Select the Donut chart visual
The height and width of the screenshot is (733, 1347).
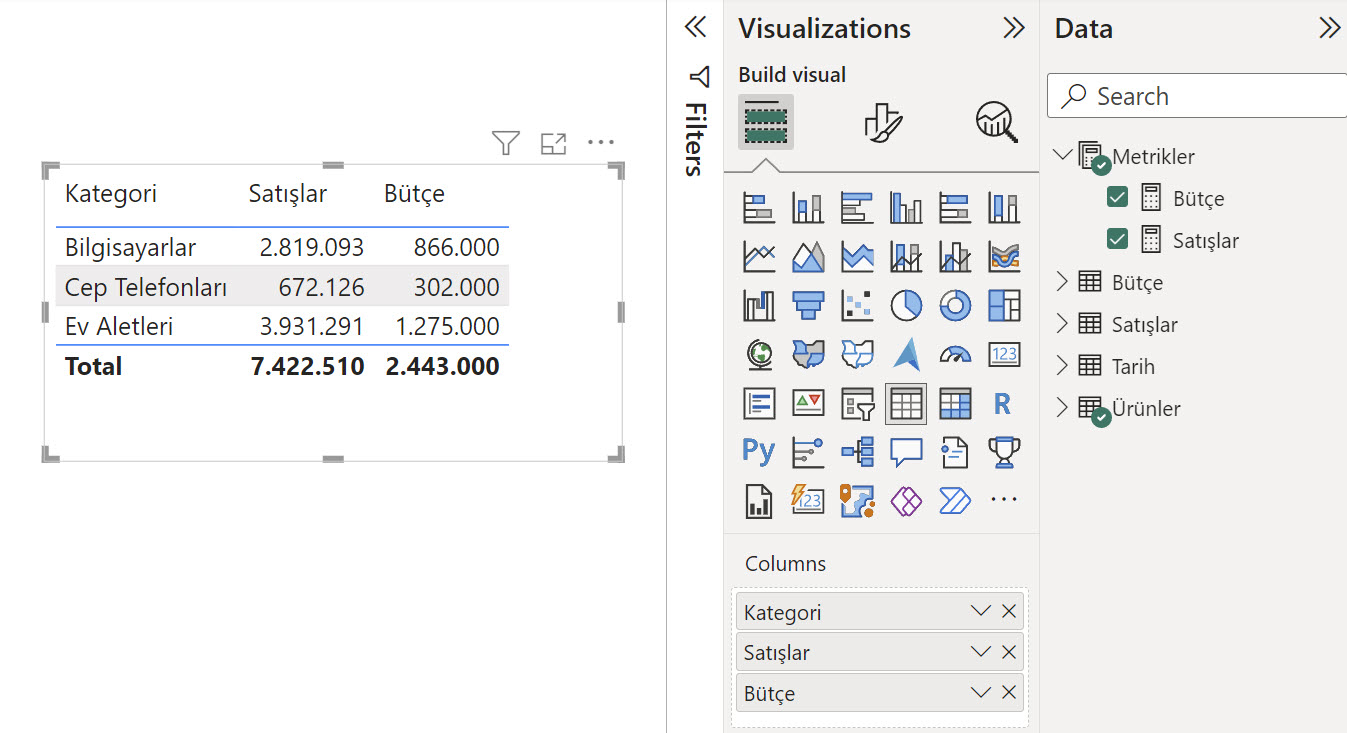click(955, 305)
